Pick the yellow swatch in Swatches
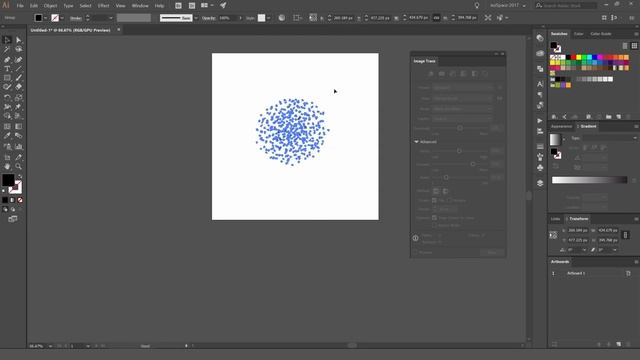Image resolution: width=640 pixels, height=360 pixels. (578, 58)
